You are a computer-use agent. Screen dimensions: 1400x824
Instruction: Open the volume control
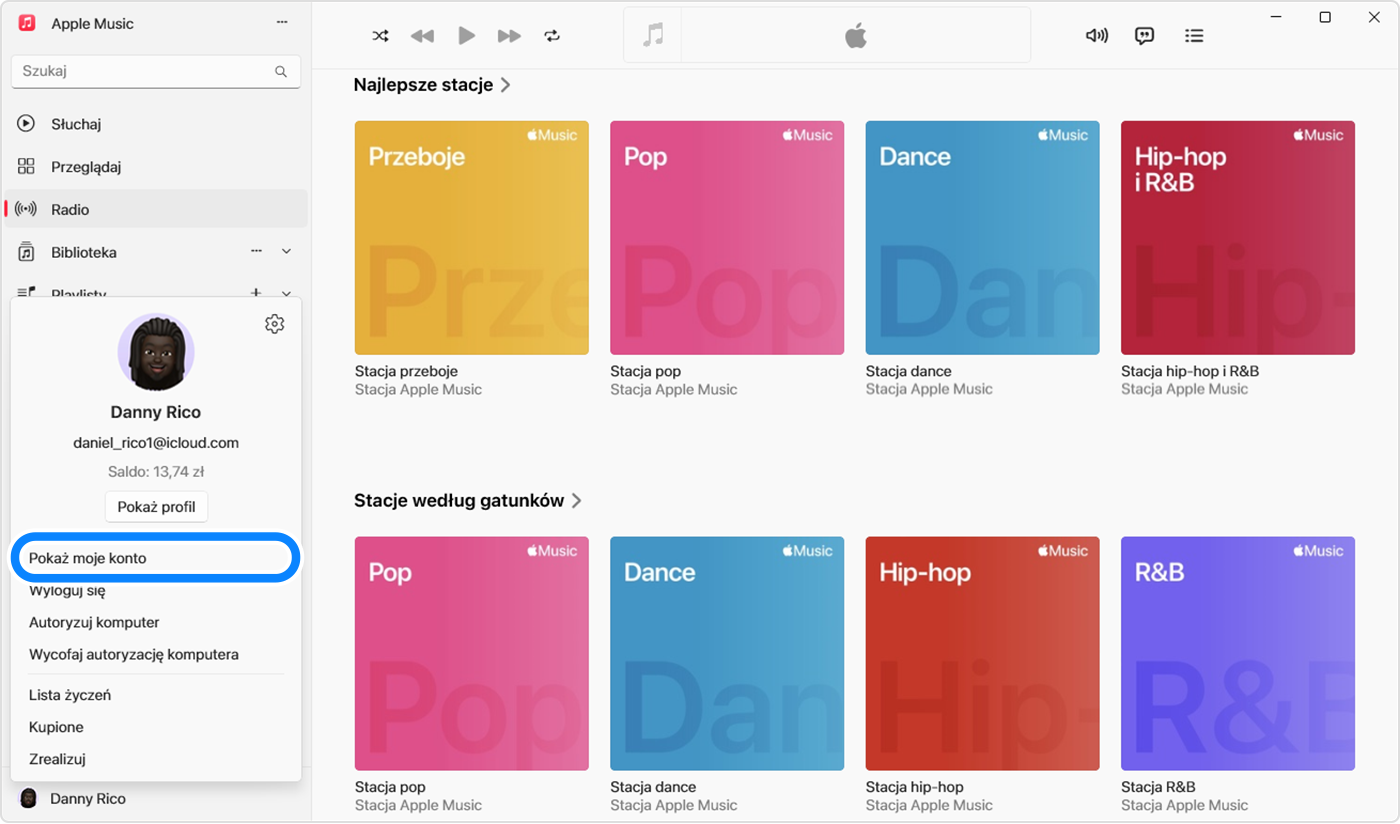(x=1097, y=36)
